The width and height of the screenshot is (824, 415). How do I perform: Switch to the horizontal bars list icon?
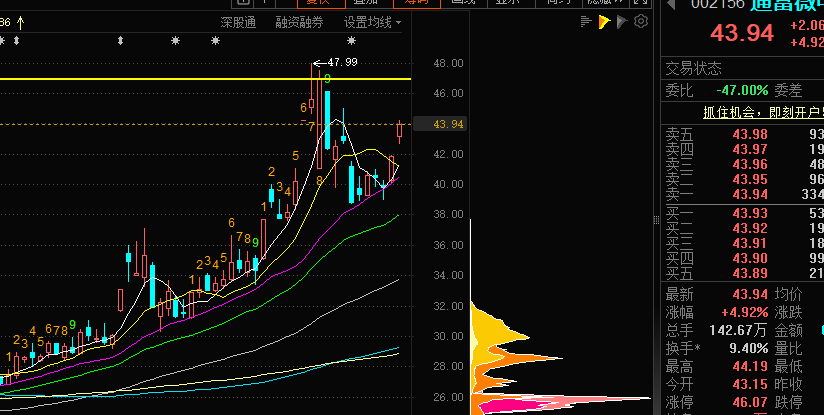click(586, 22)
